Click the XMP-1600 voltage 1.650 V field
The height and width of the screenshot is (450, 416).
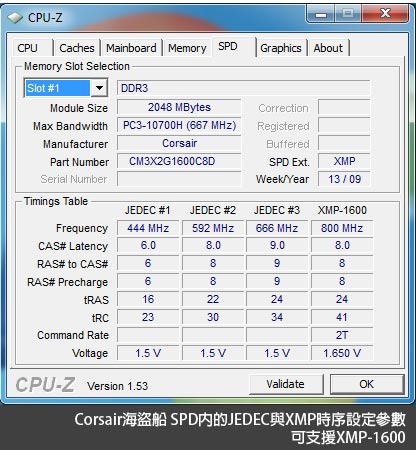pyautogui.click(x=342, y=353)
